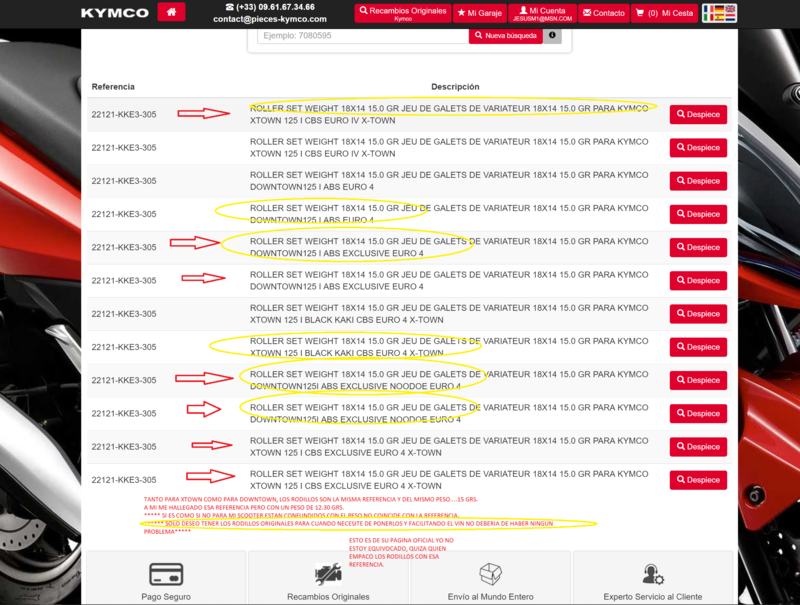Open Despiece for second DOWNTOWN125 I ABS EURO 4 row
800x605 pixels.
tap(698, 214)
